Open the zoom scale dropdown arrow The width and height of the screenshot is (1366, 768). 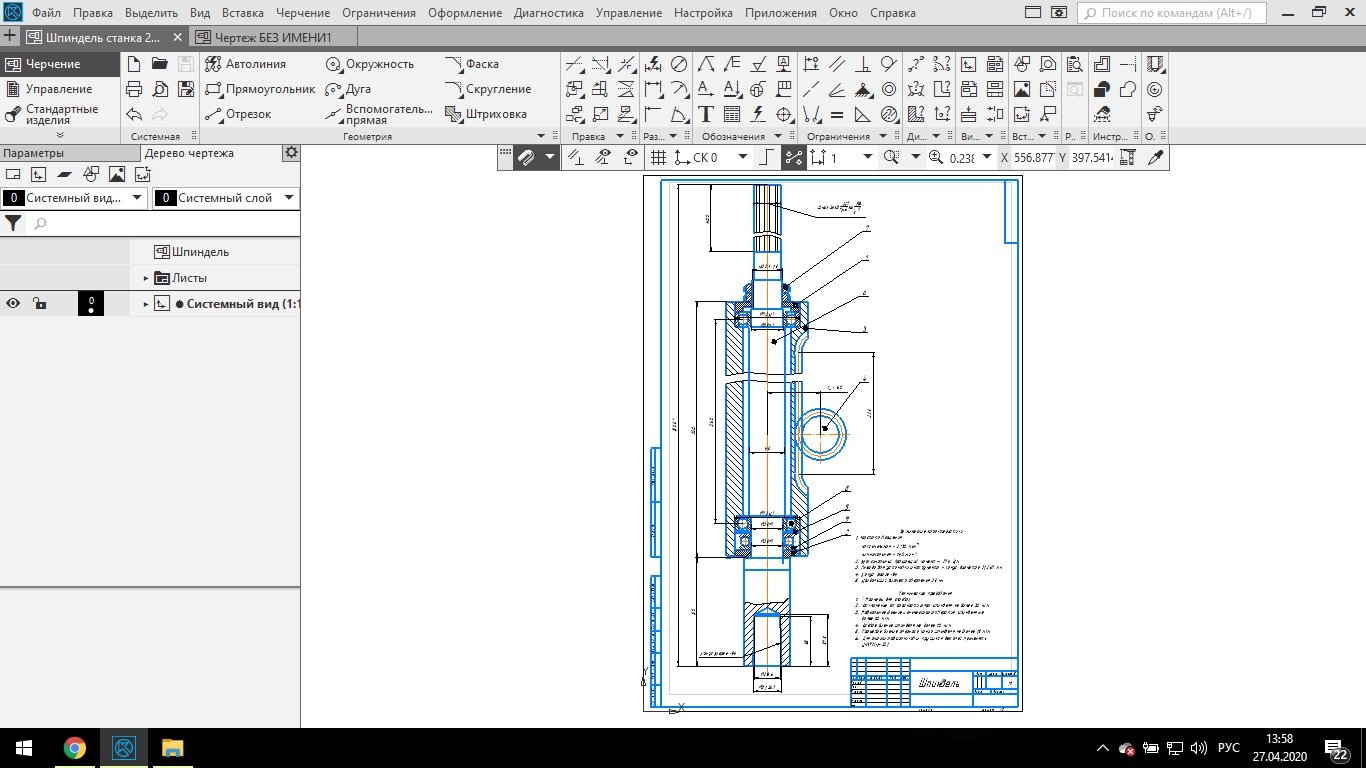pos(987,157)
